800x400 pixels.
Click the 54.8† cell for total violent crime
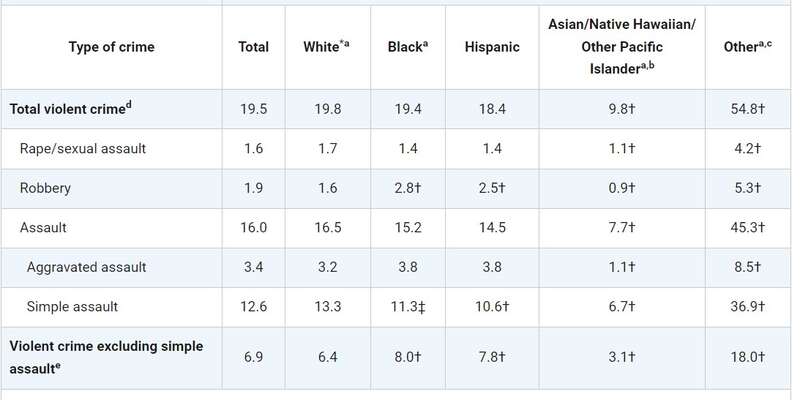click(x=746, y=109)
